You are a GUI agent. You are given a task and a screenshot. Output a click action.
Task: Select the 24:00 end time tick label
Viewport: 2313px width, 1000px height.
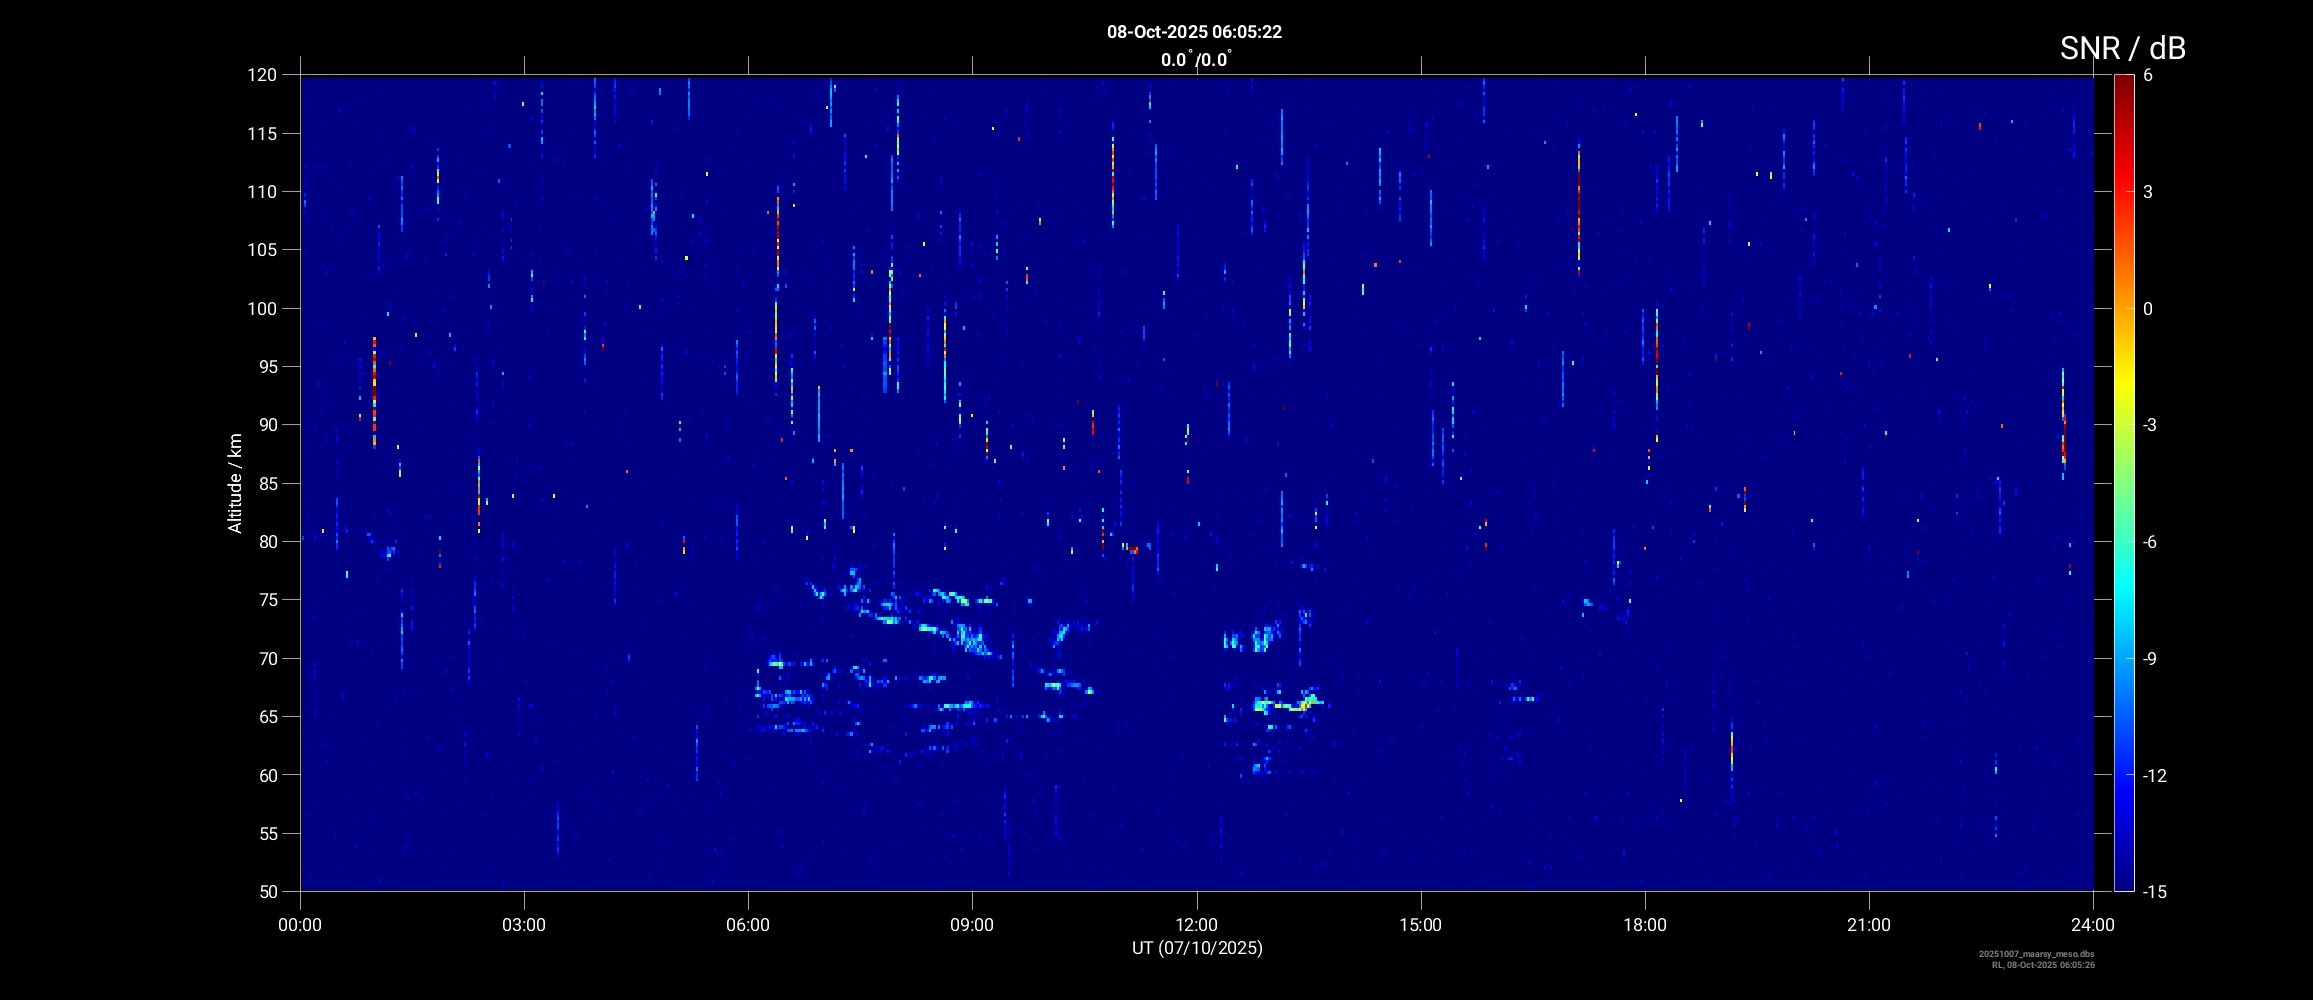click(2092, 925)
